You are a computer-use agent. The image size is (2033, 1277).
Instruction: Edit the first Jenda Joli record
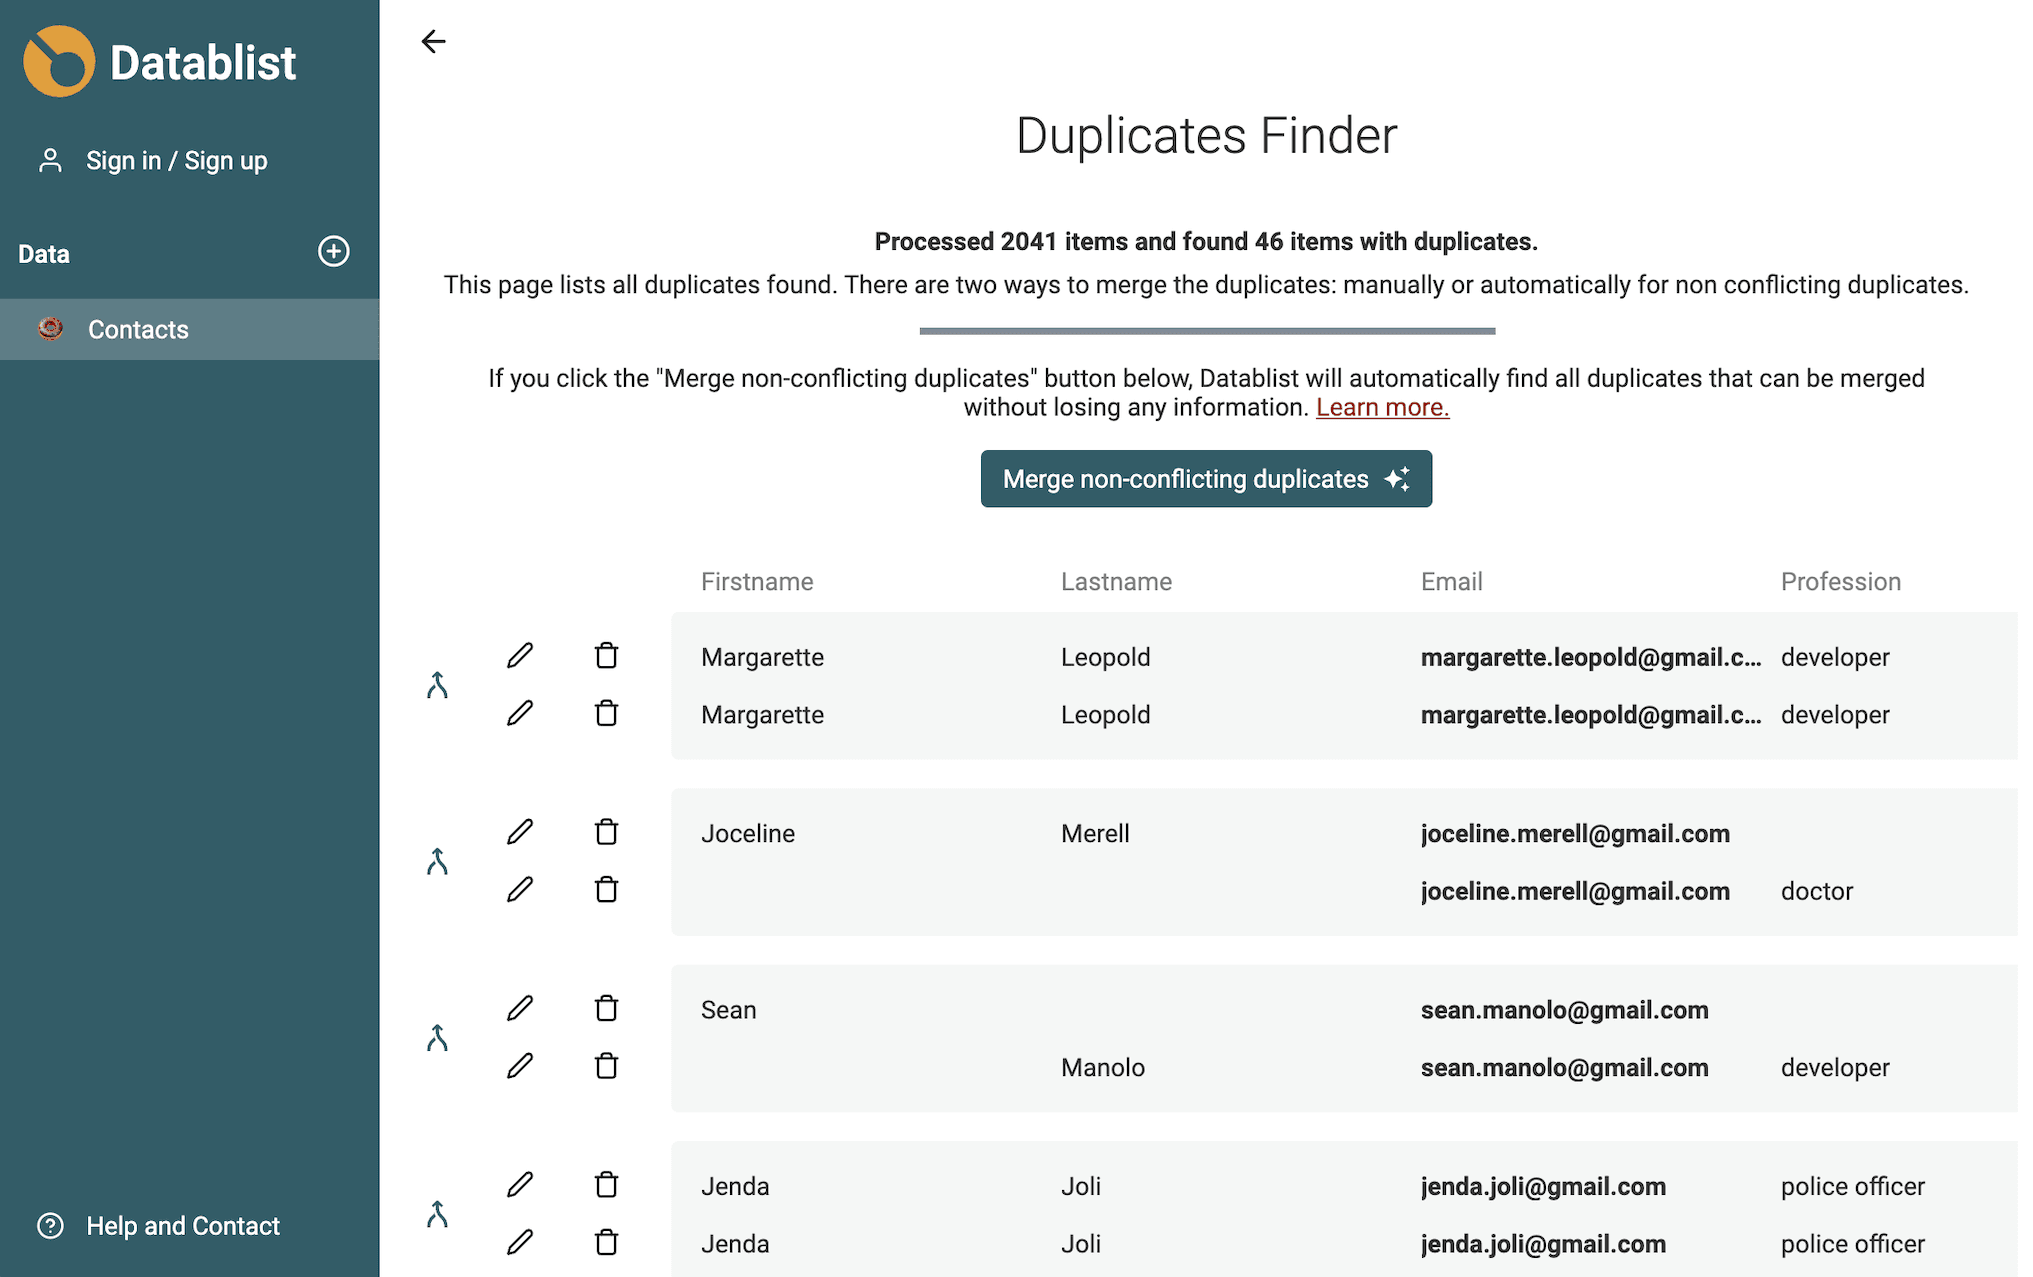pyautogui.click(x=520, y=1184)
